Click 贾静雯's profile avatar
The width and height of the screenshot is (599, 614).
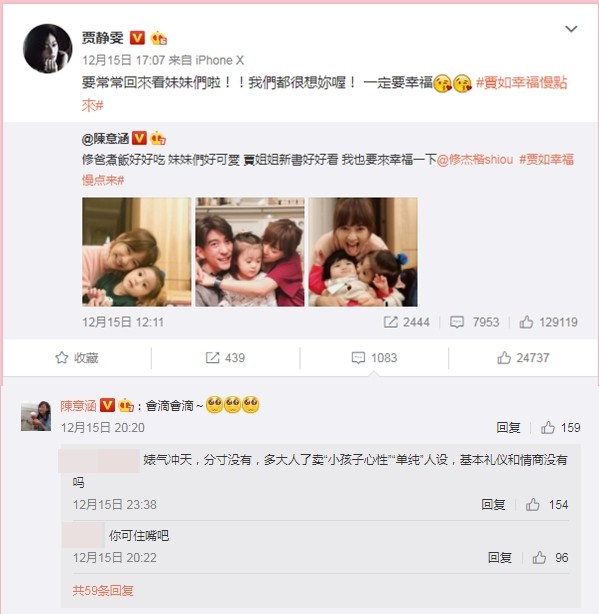click(48, 49)
